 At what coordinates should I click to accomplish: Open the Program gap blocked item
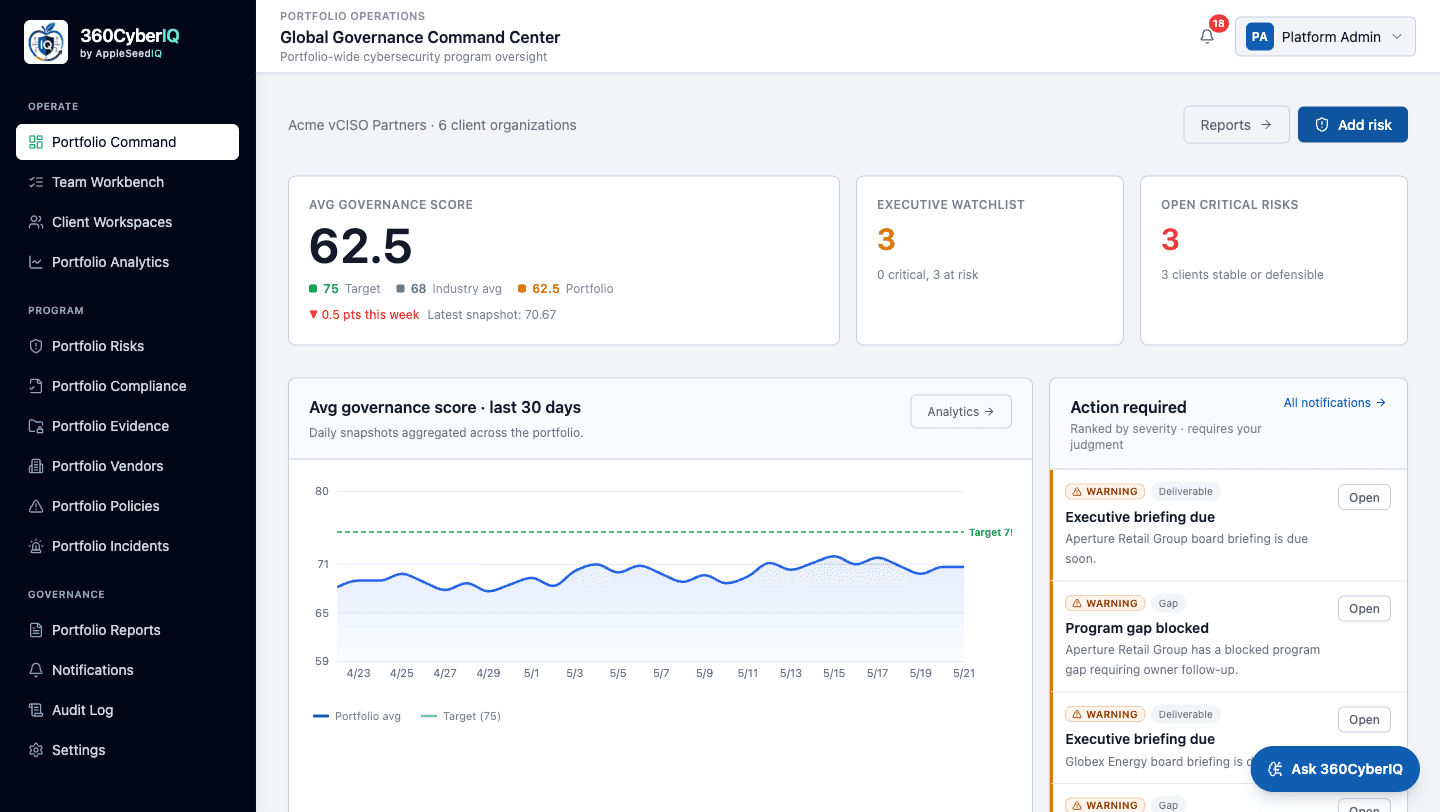click(1364, 608)
